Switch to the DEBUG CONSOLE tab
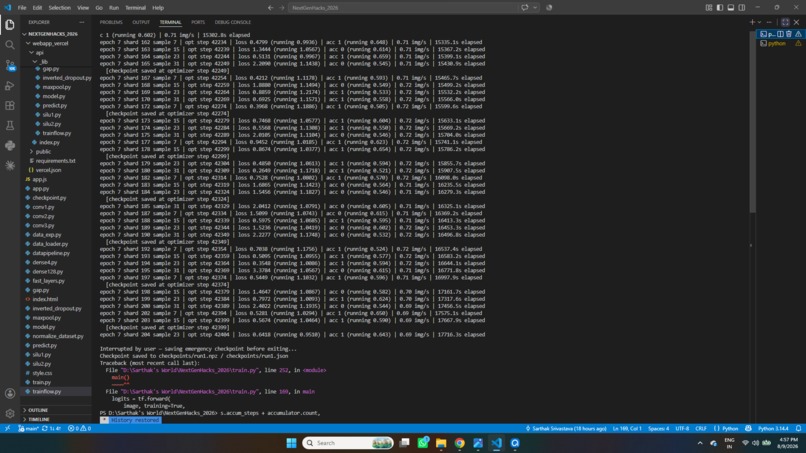806x453 pixels. [233, 22]
